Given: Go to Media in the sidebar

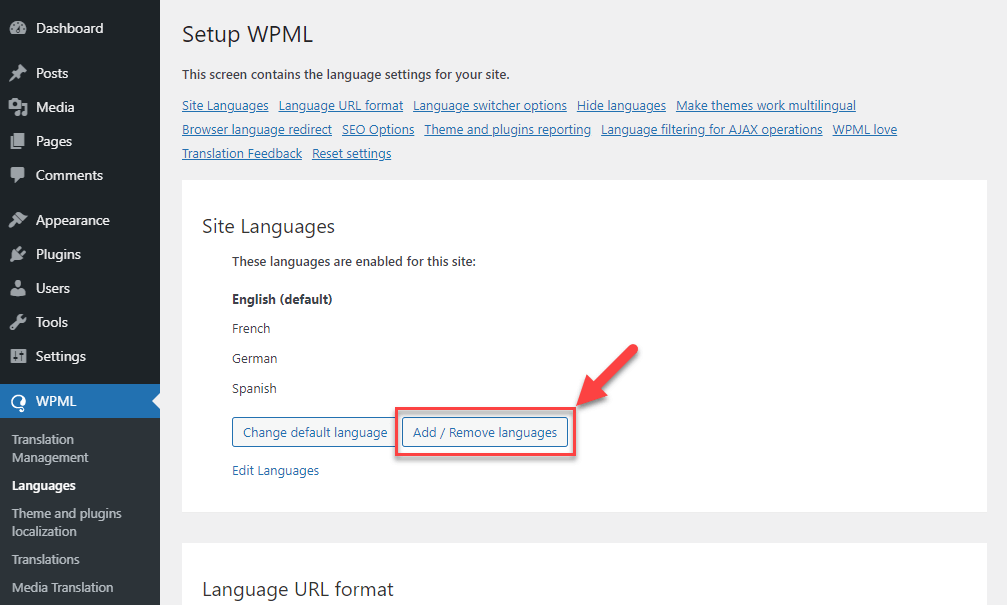Looking at the screenshot, I should [x=55, y=107].
